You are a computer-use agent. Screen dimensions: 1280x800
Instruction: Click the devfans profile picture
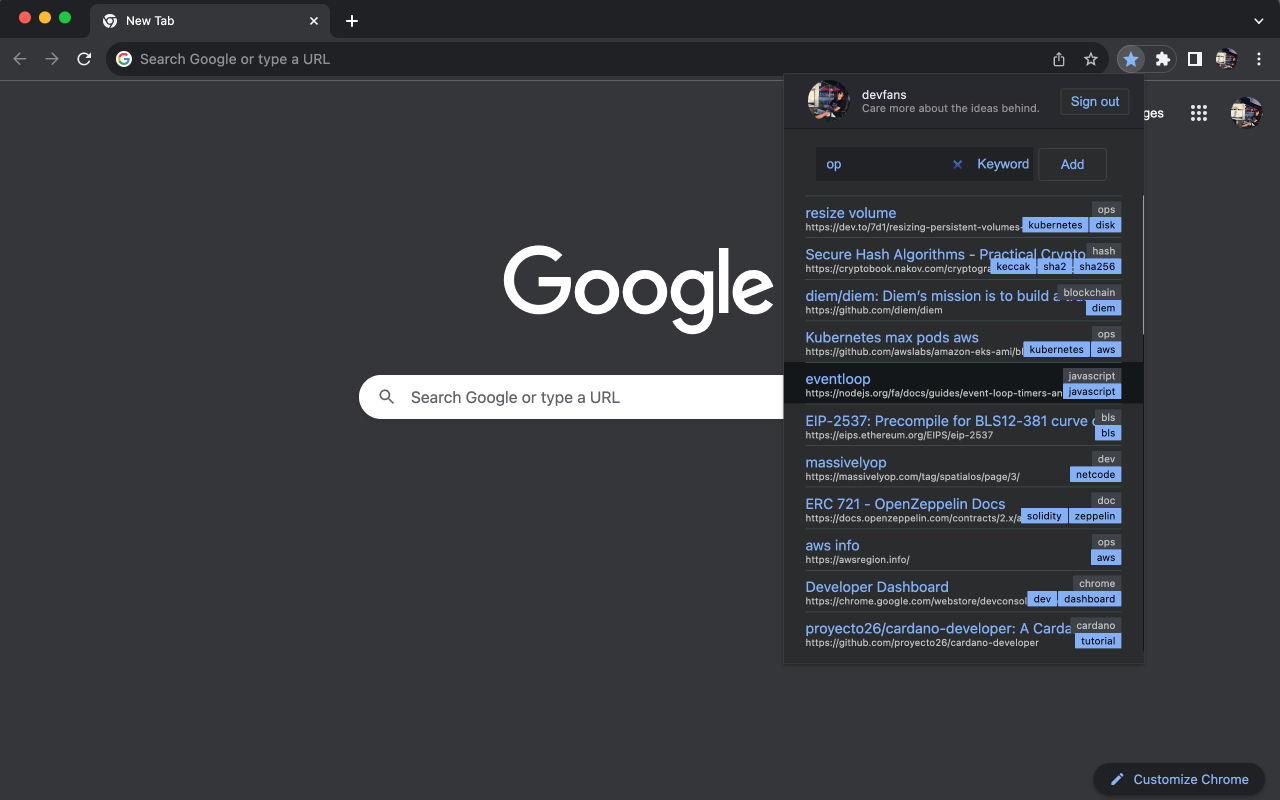[828, 101]
